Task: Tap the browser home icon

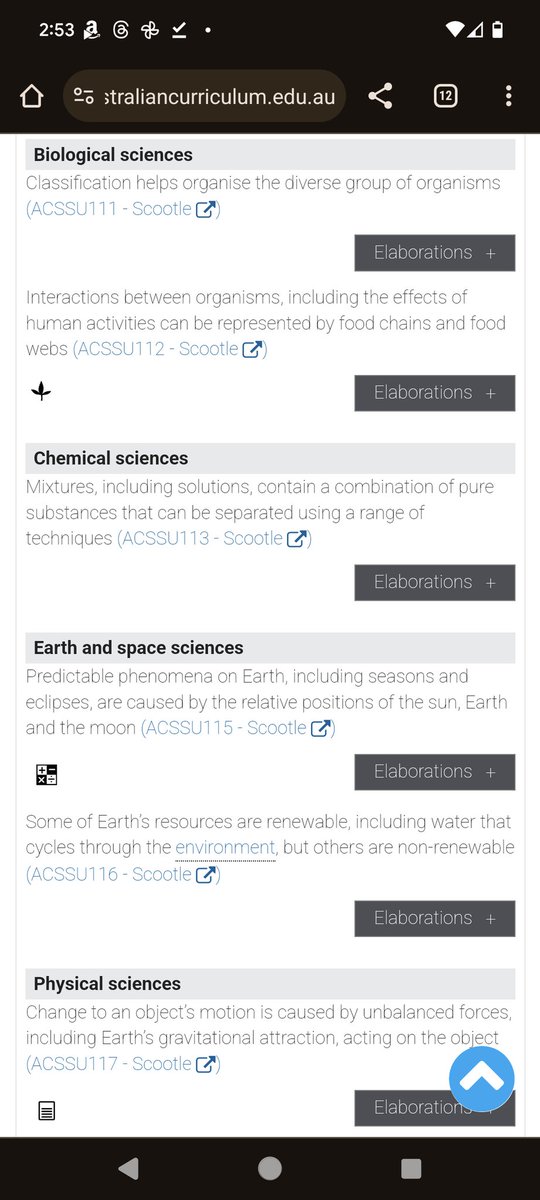Action: click(32, 96)
